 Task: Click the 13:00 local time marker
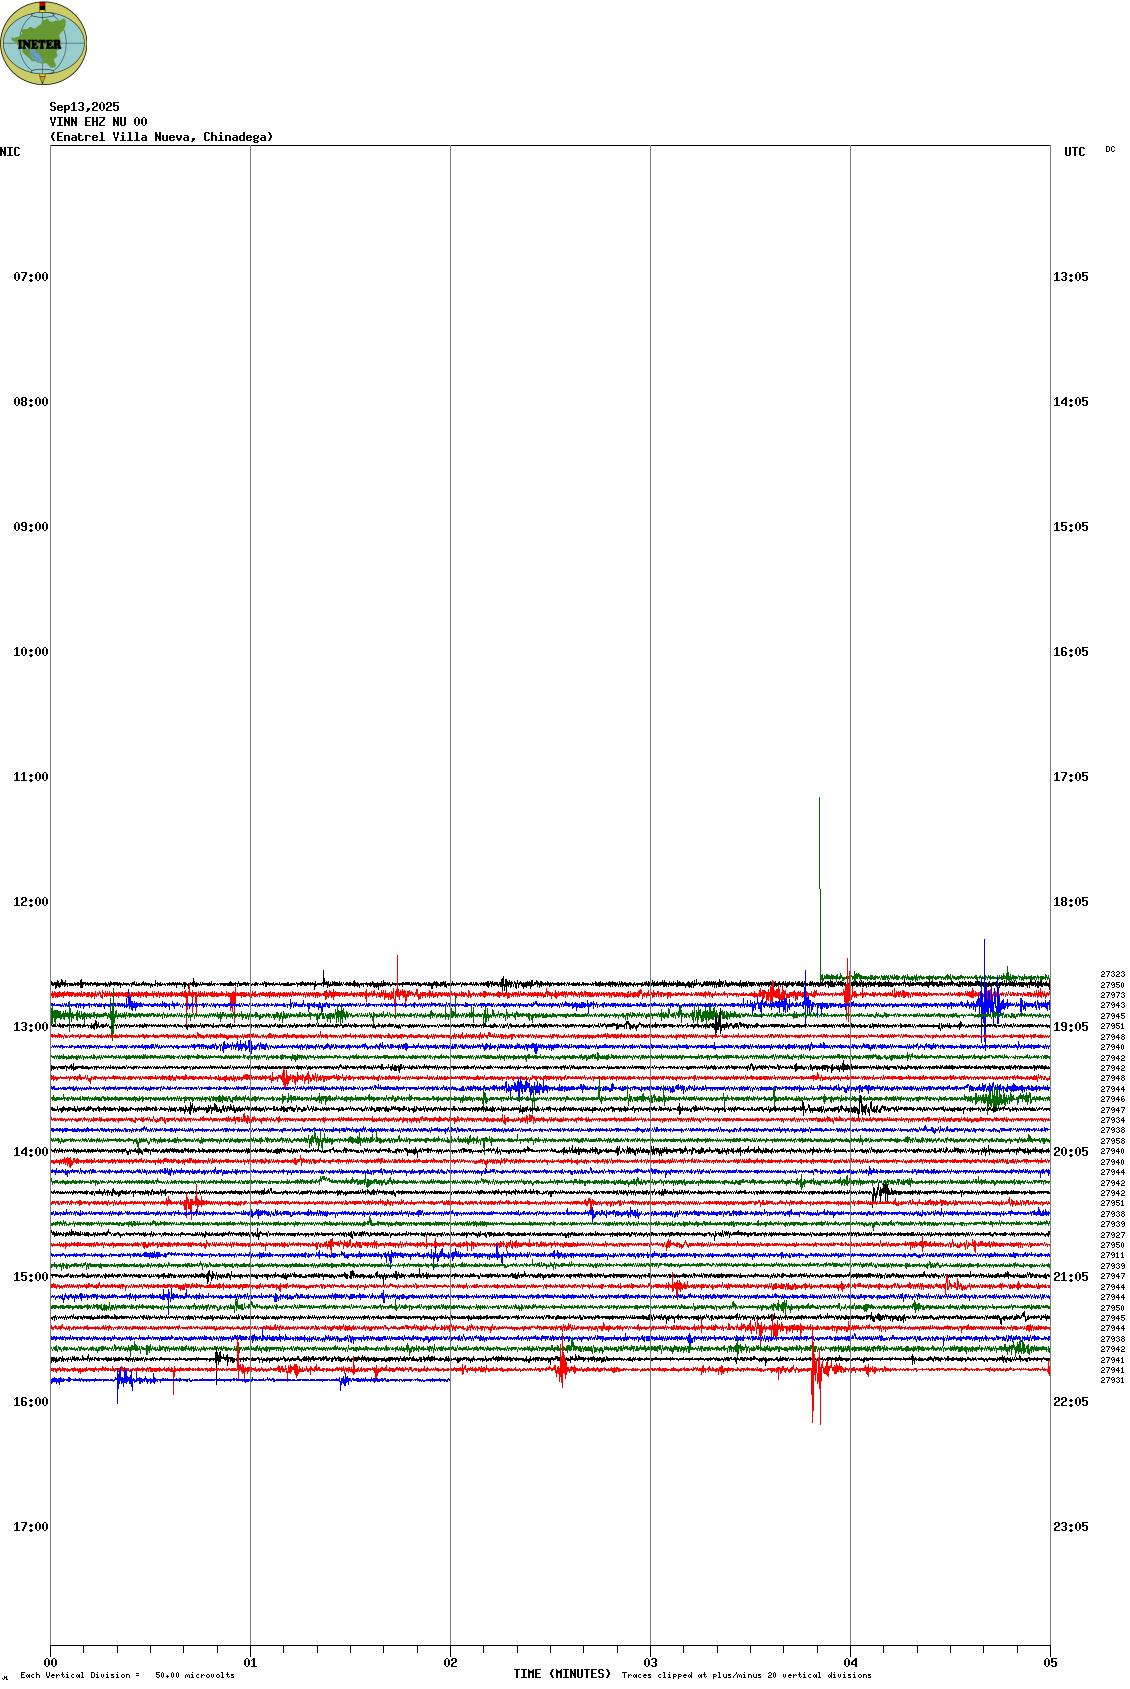point(30,1027)
